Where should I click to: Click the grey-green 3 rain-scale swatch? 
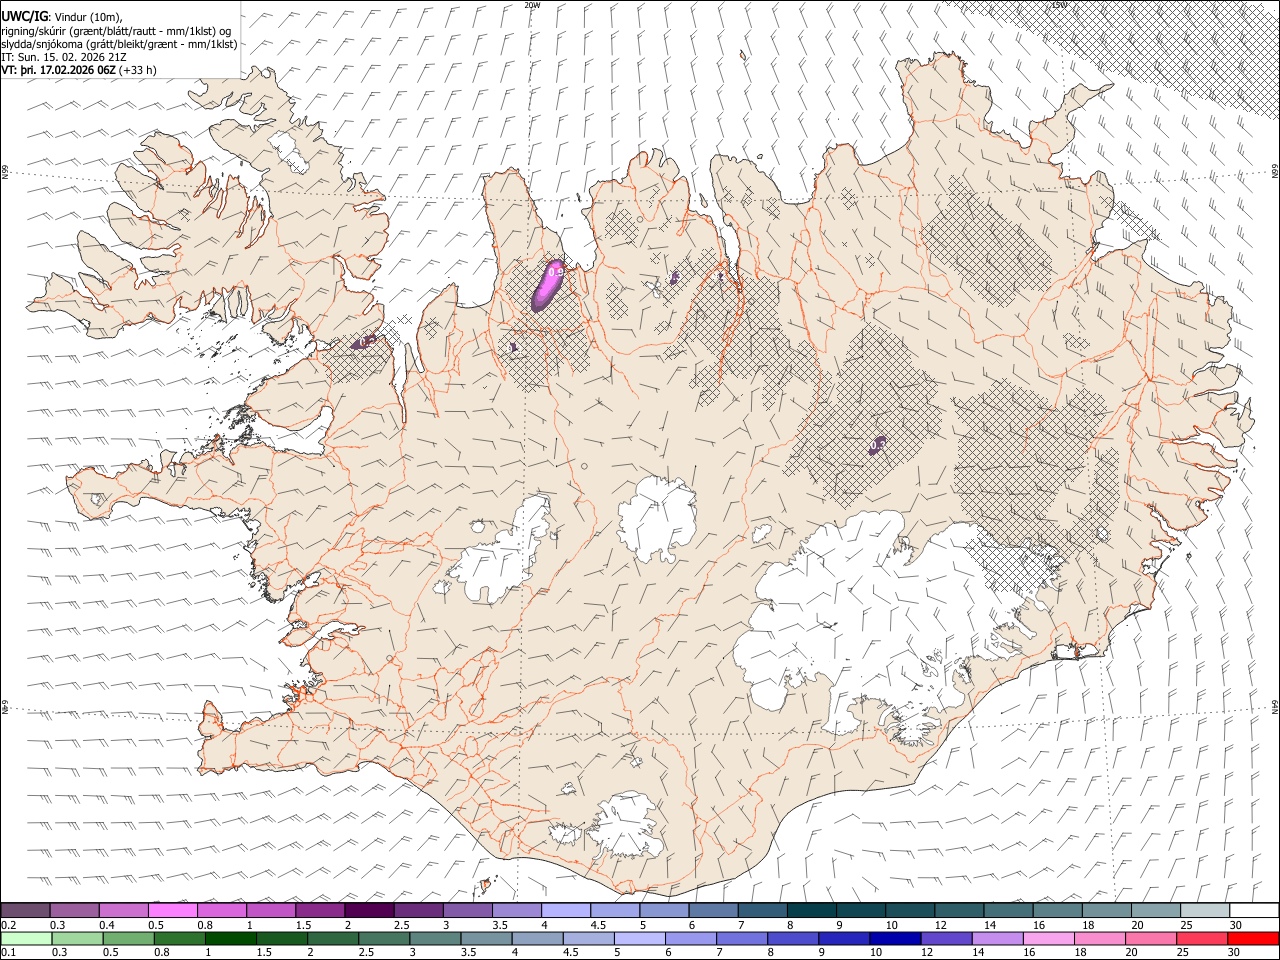pyautogui.click(x=435, y=938)
